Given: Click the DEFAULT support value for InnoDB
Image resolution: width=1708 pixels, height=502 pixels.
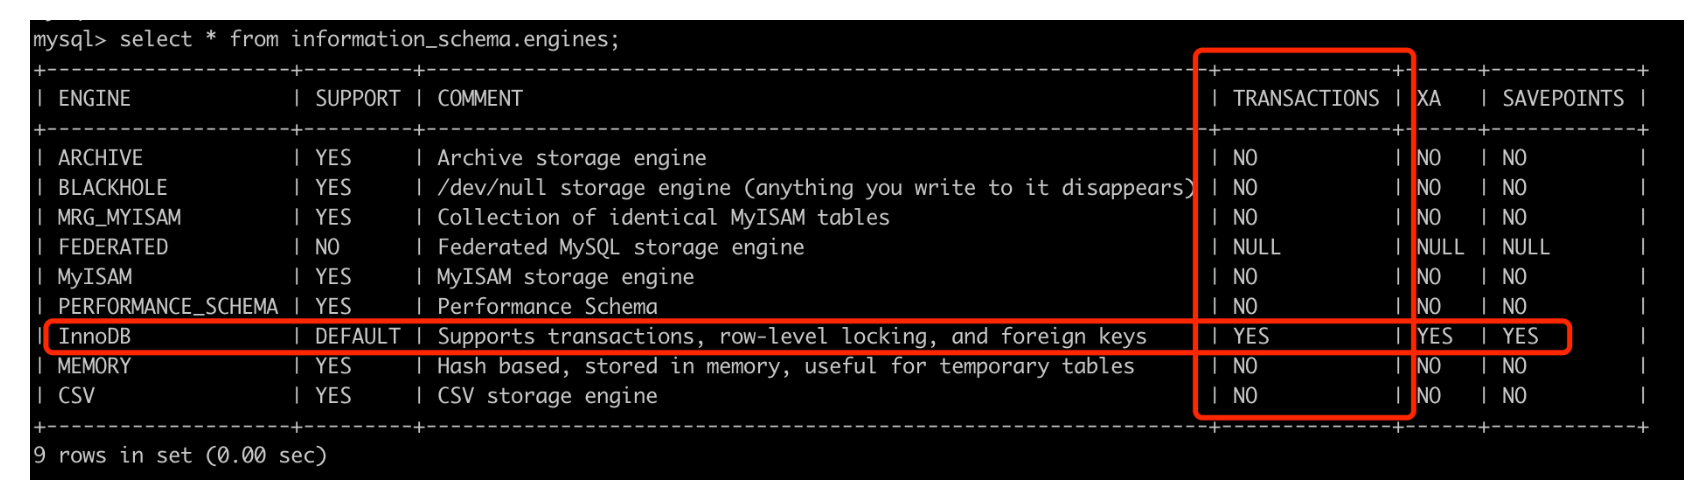Looking at the screenshot, I should pyautogui.click(x=357, y=336).
